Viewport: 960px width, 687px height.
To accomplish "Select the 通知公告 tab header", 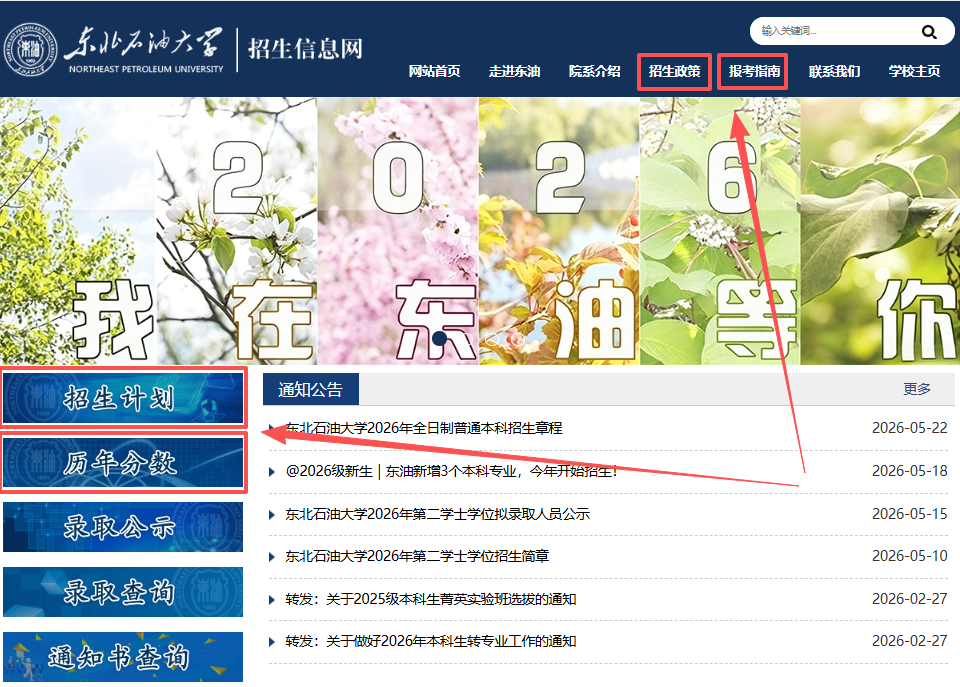I will [310, 389].
